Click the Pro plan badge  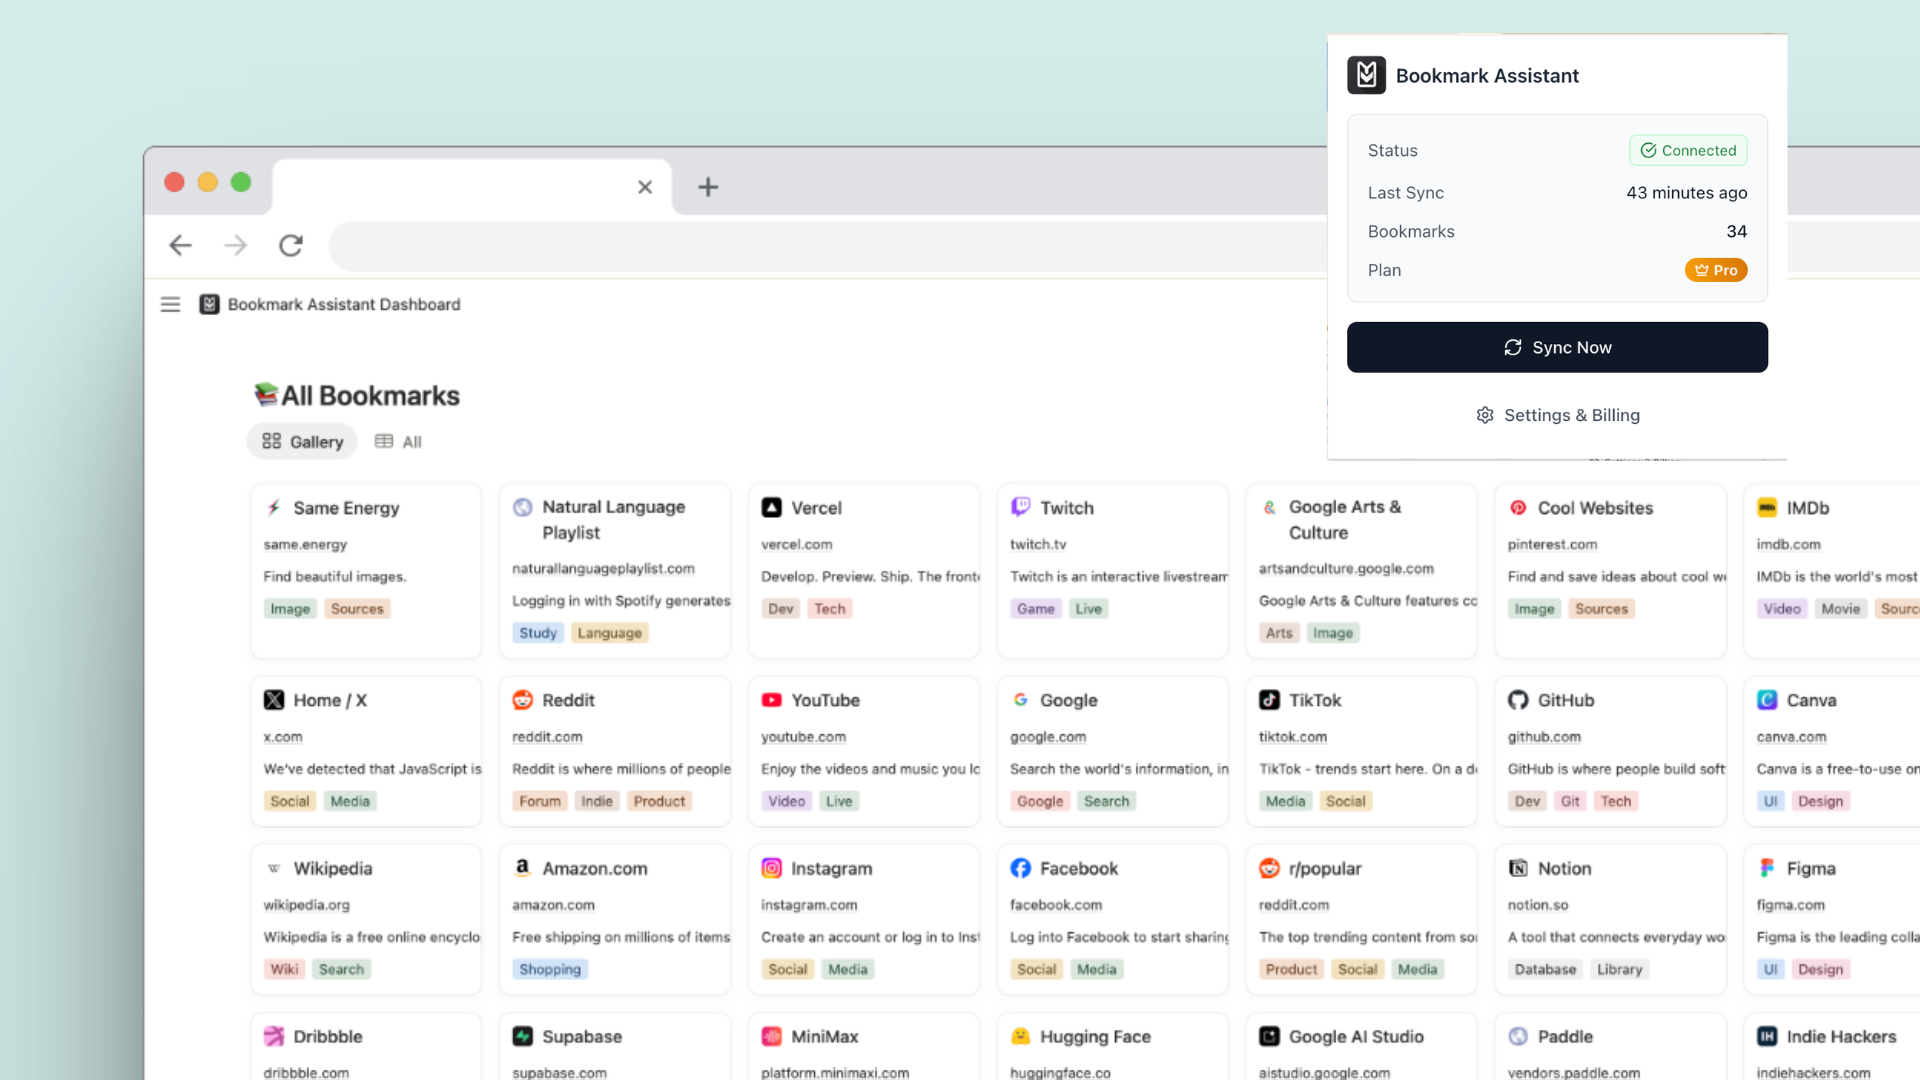pos(1716,270)
